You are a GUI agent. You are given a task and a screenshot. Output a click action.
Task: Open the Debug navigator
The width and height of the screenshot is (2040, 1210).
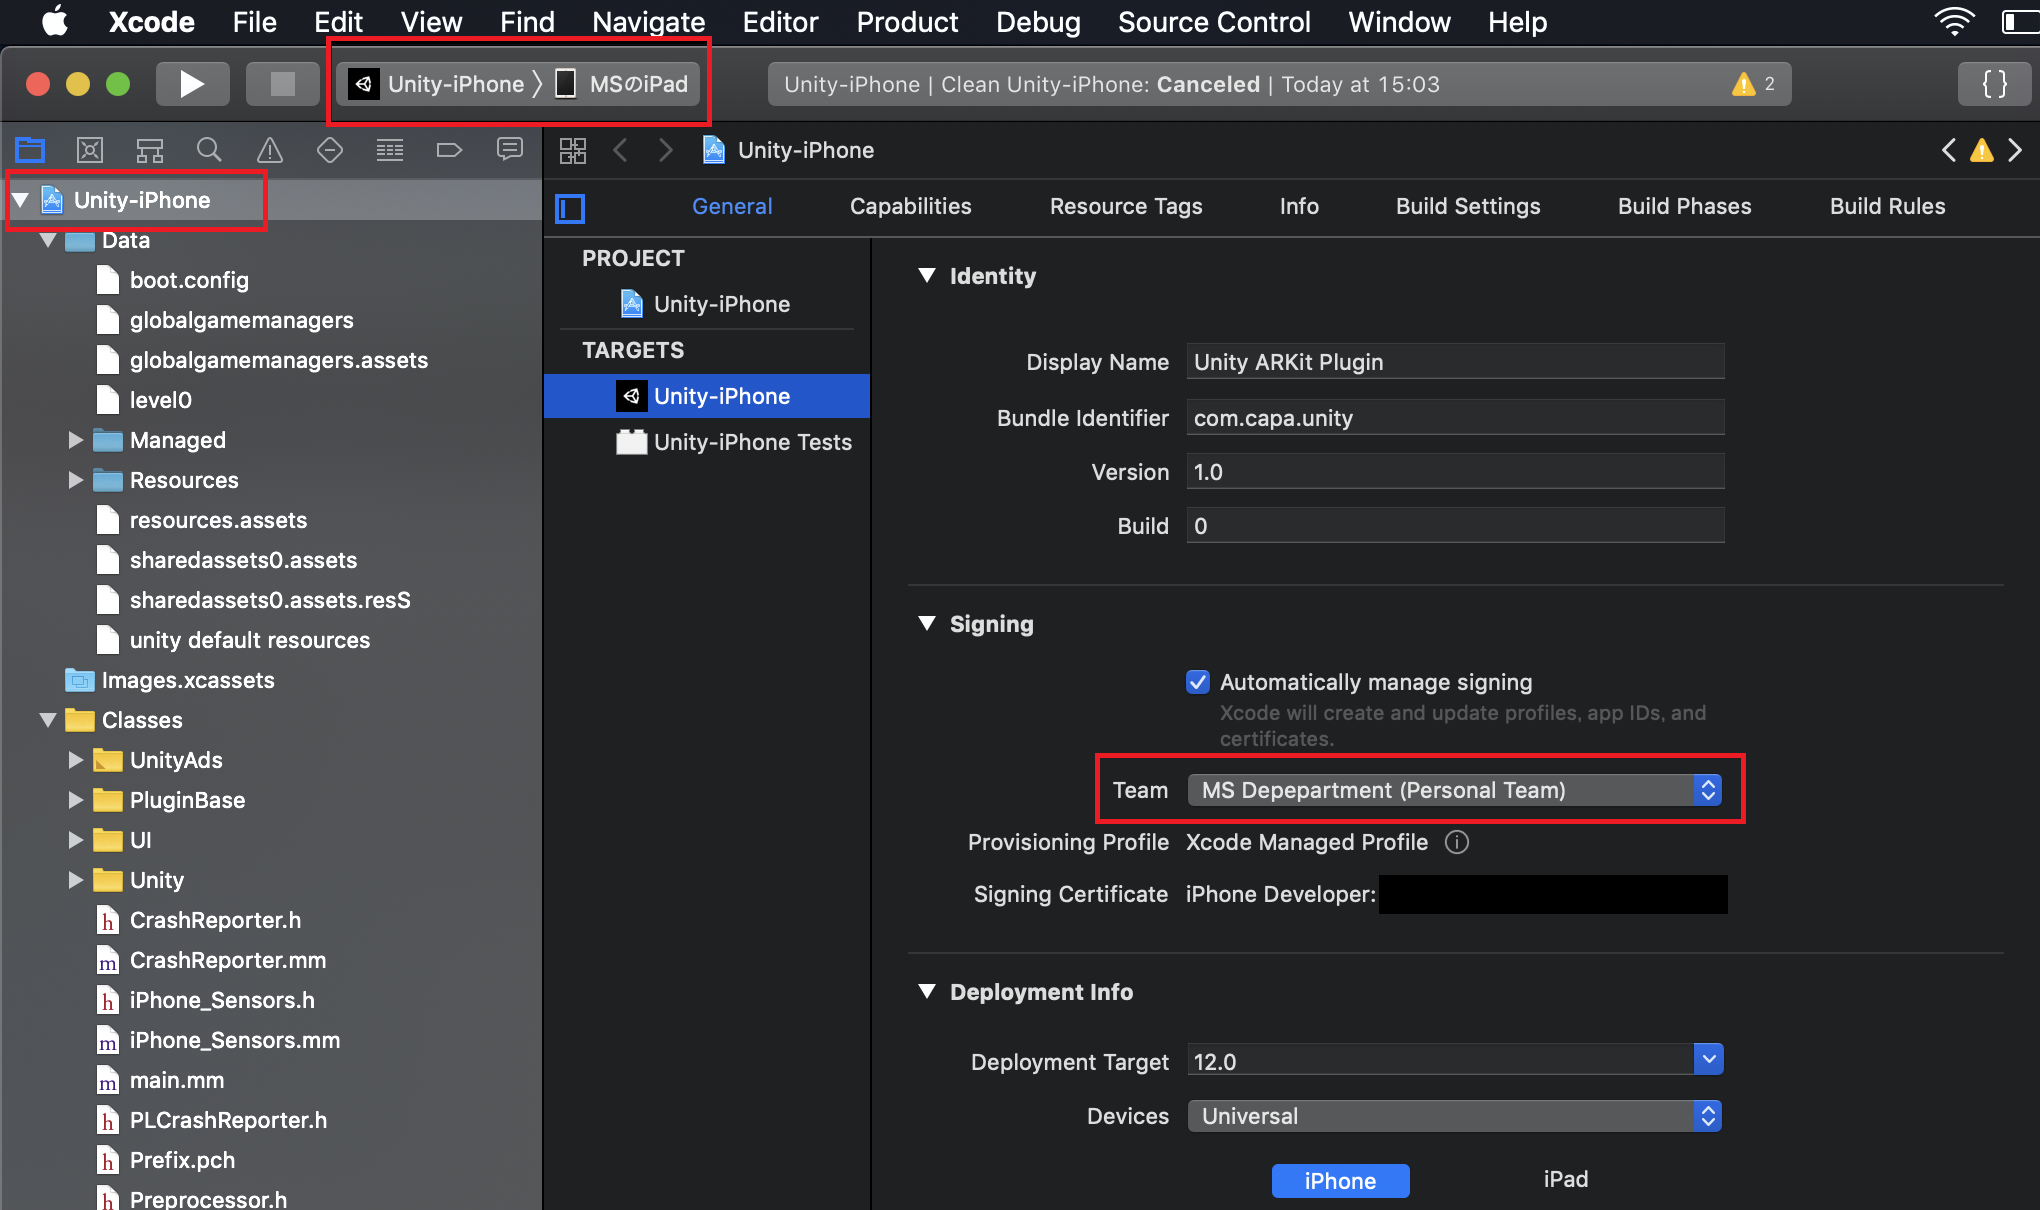click(x=390, y=150)
